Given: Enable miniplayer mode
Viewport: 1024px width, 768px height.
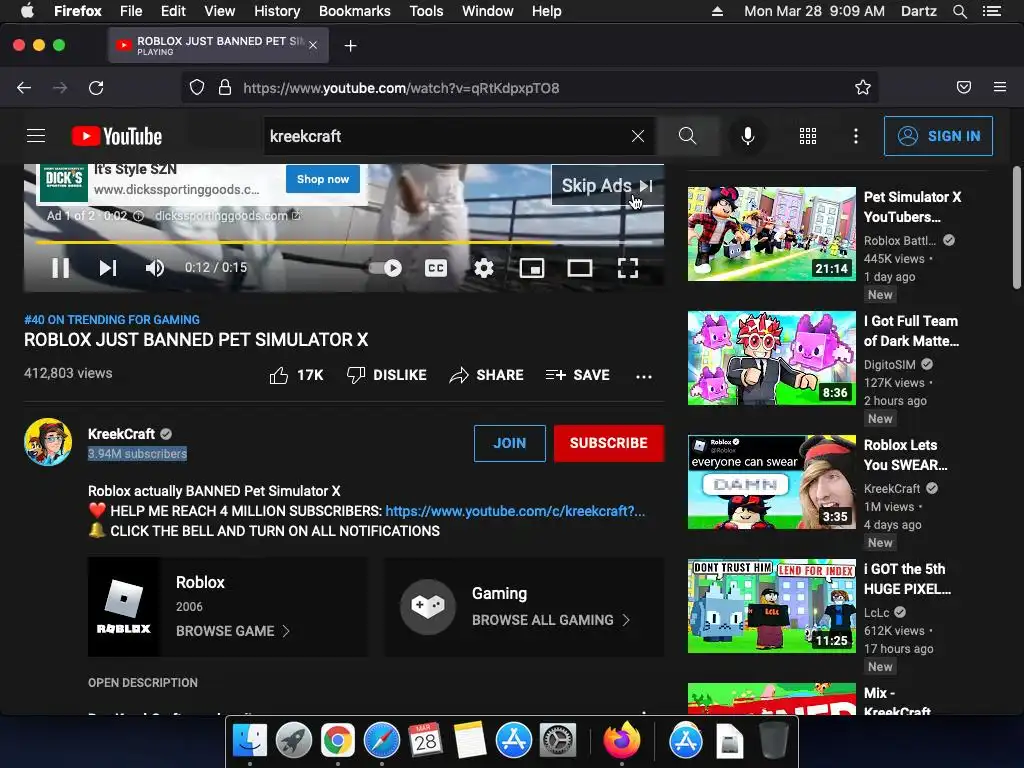Looking at the screenshot, I should tap(532, 268).
